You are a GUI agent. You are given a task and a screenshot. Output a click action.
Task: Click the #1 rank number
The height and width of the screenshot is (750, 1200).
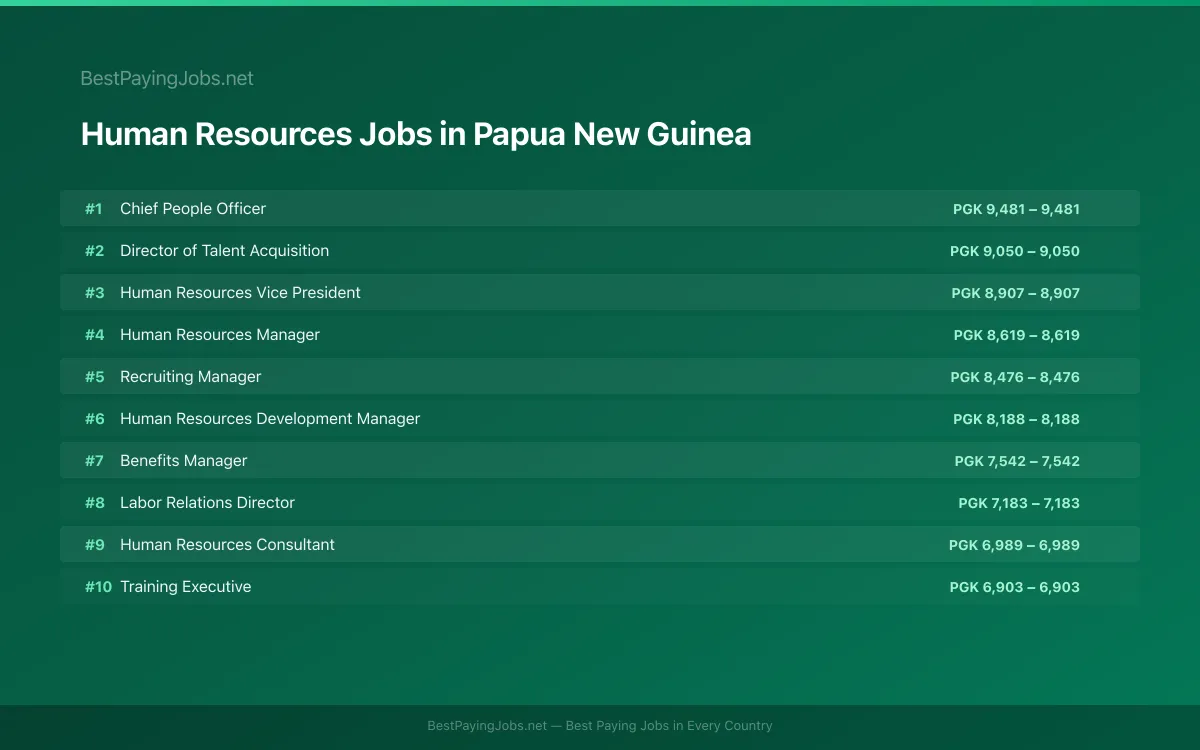(94, 209)
